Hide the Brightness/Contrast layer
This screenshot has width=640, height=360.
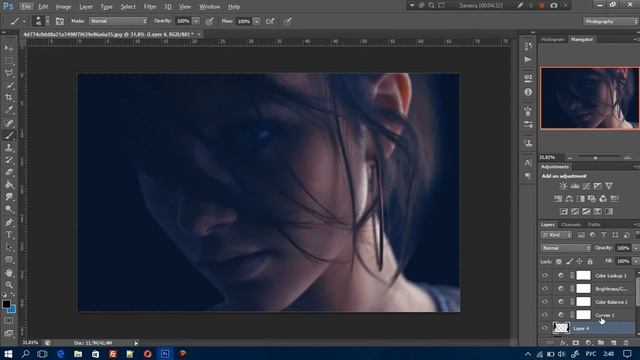(545, 289)
